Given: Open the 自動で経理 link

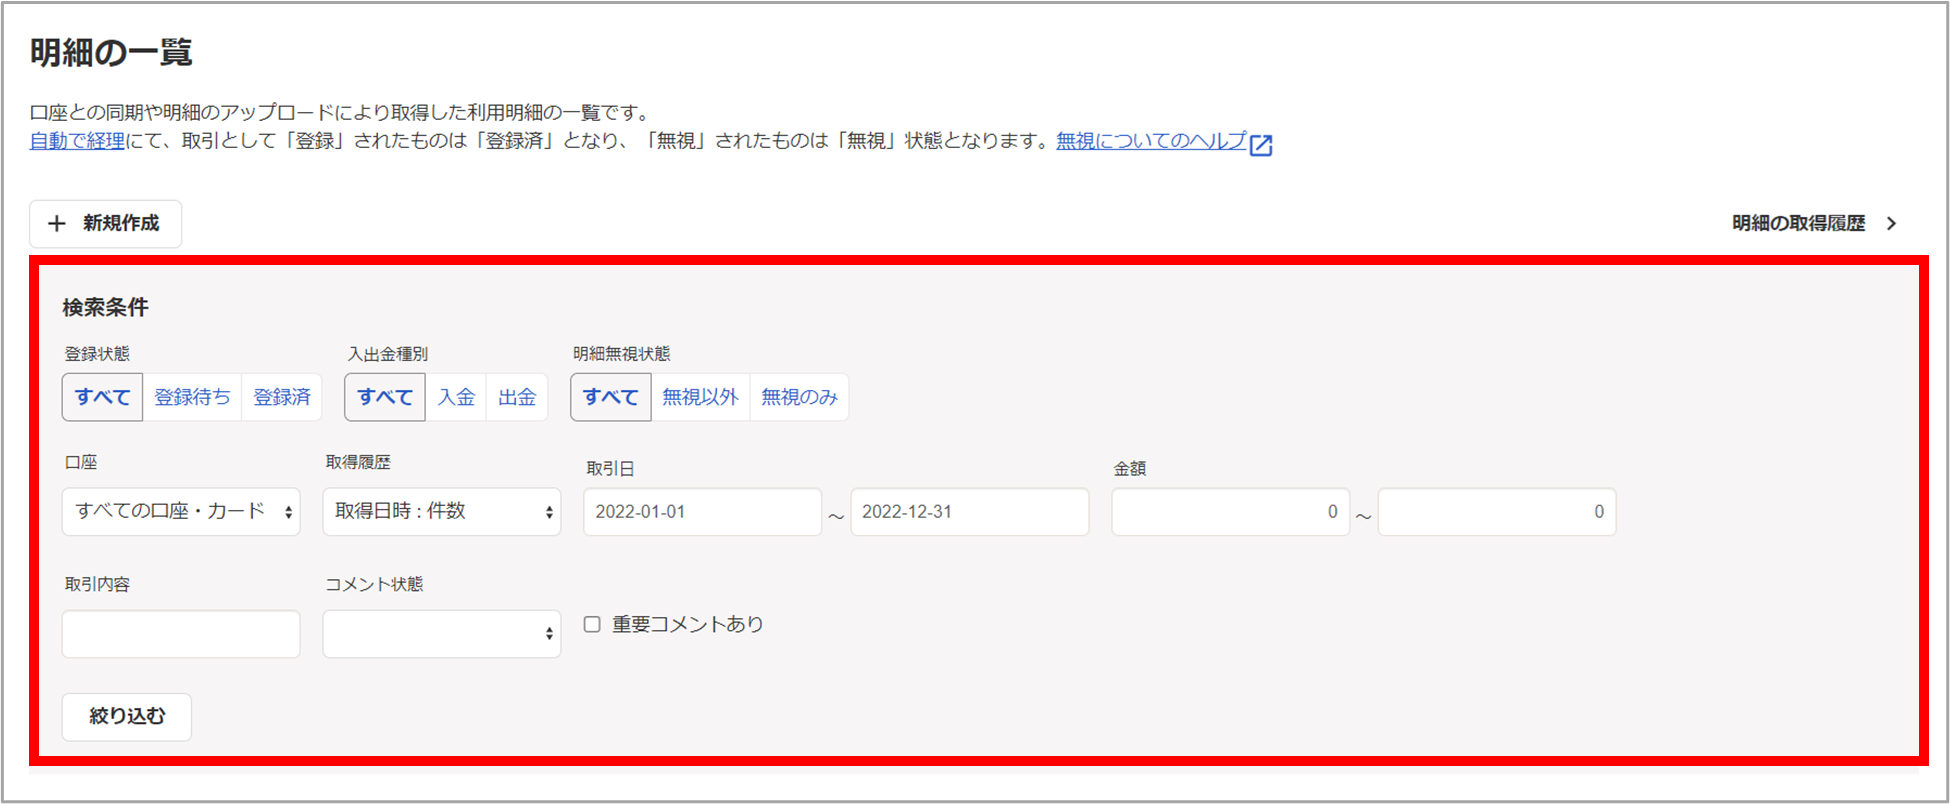Looking at the screenshot, I should point(77,141).
